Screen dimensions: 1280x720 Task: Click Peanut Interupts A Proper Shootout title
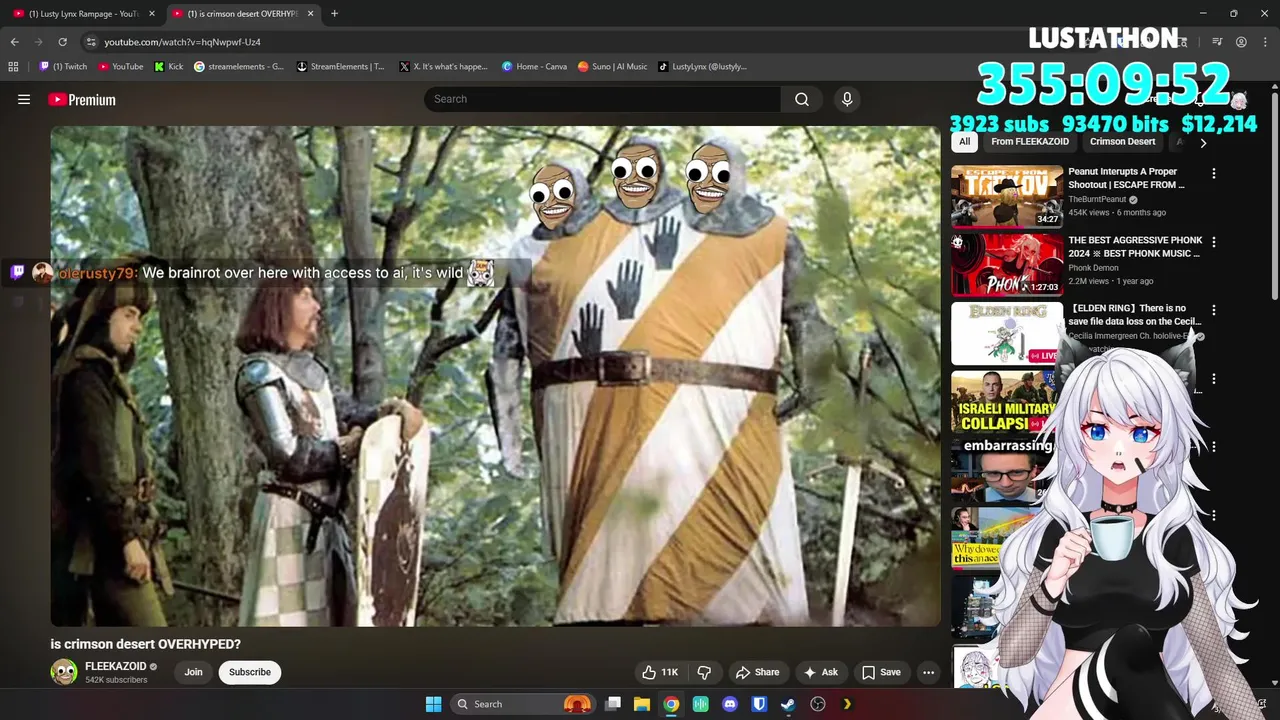tap(1126, 178)
